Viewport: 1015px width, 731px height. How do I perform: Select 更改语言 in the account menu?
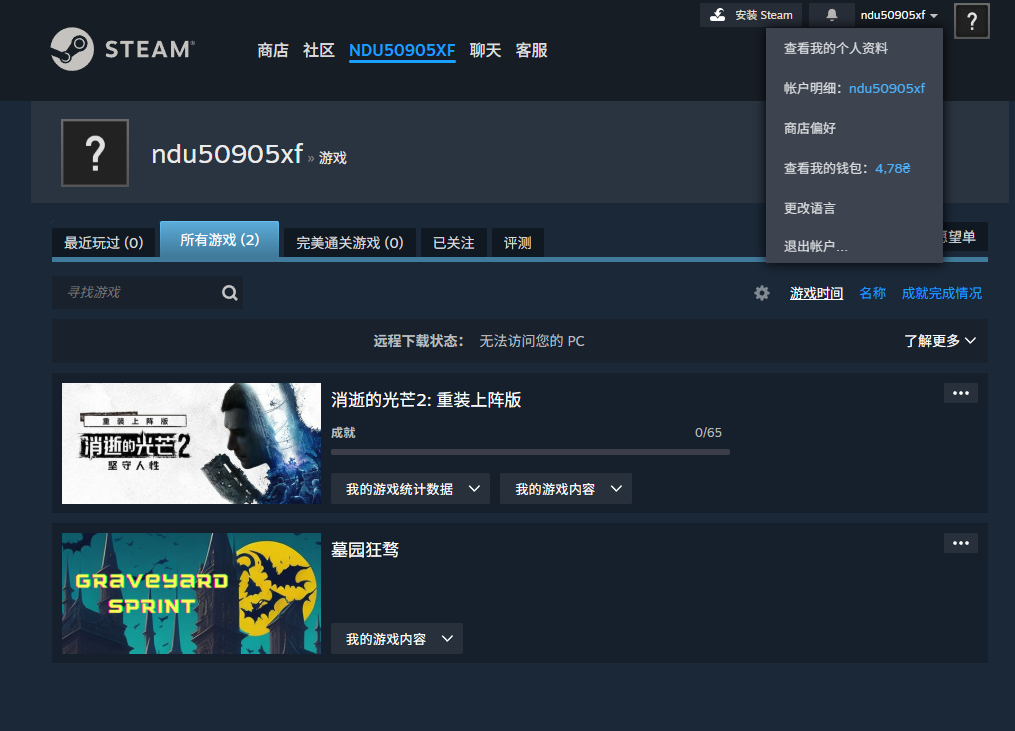point(810,208)
